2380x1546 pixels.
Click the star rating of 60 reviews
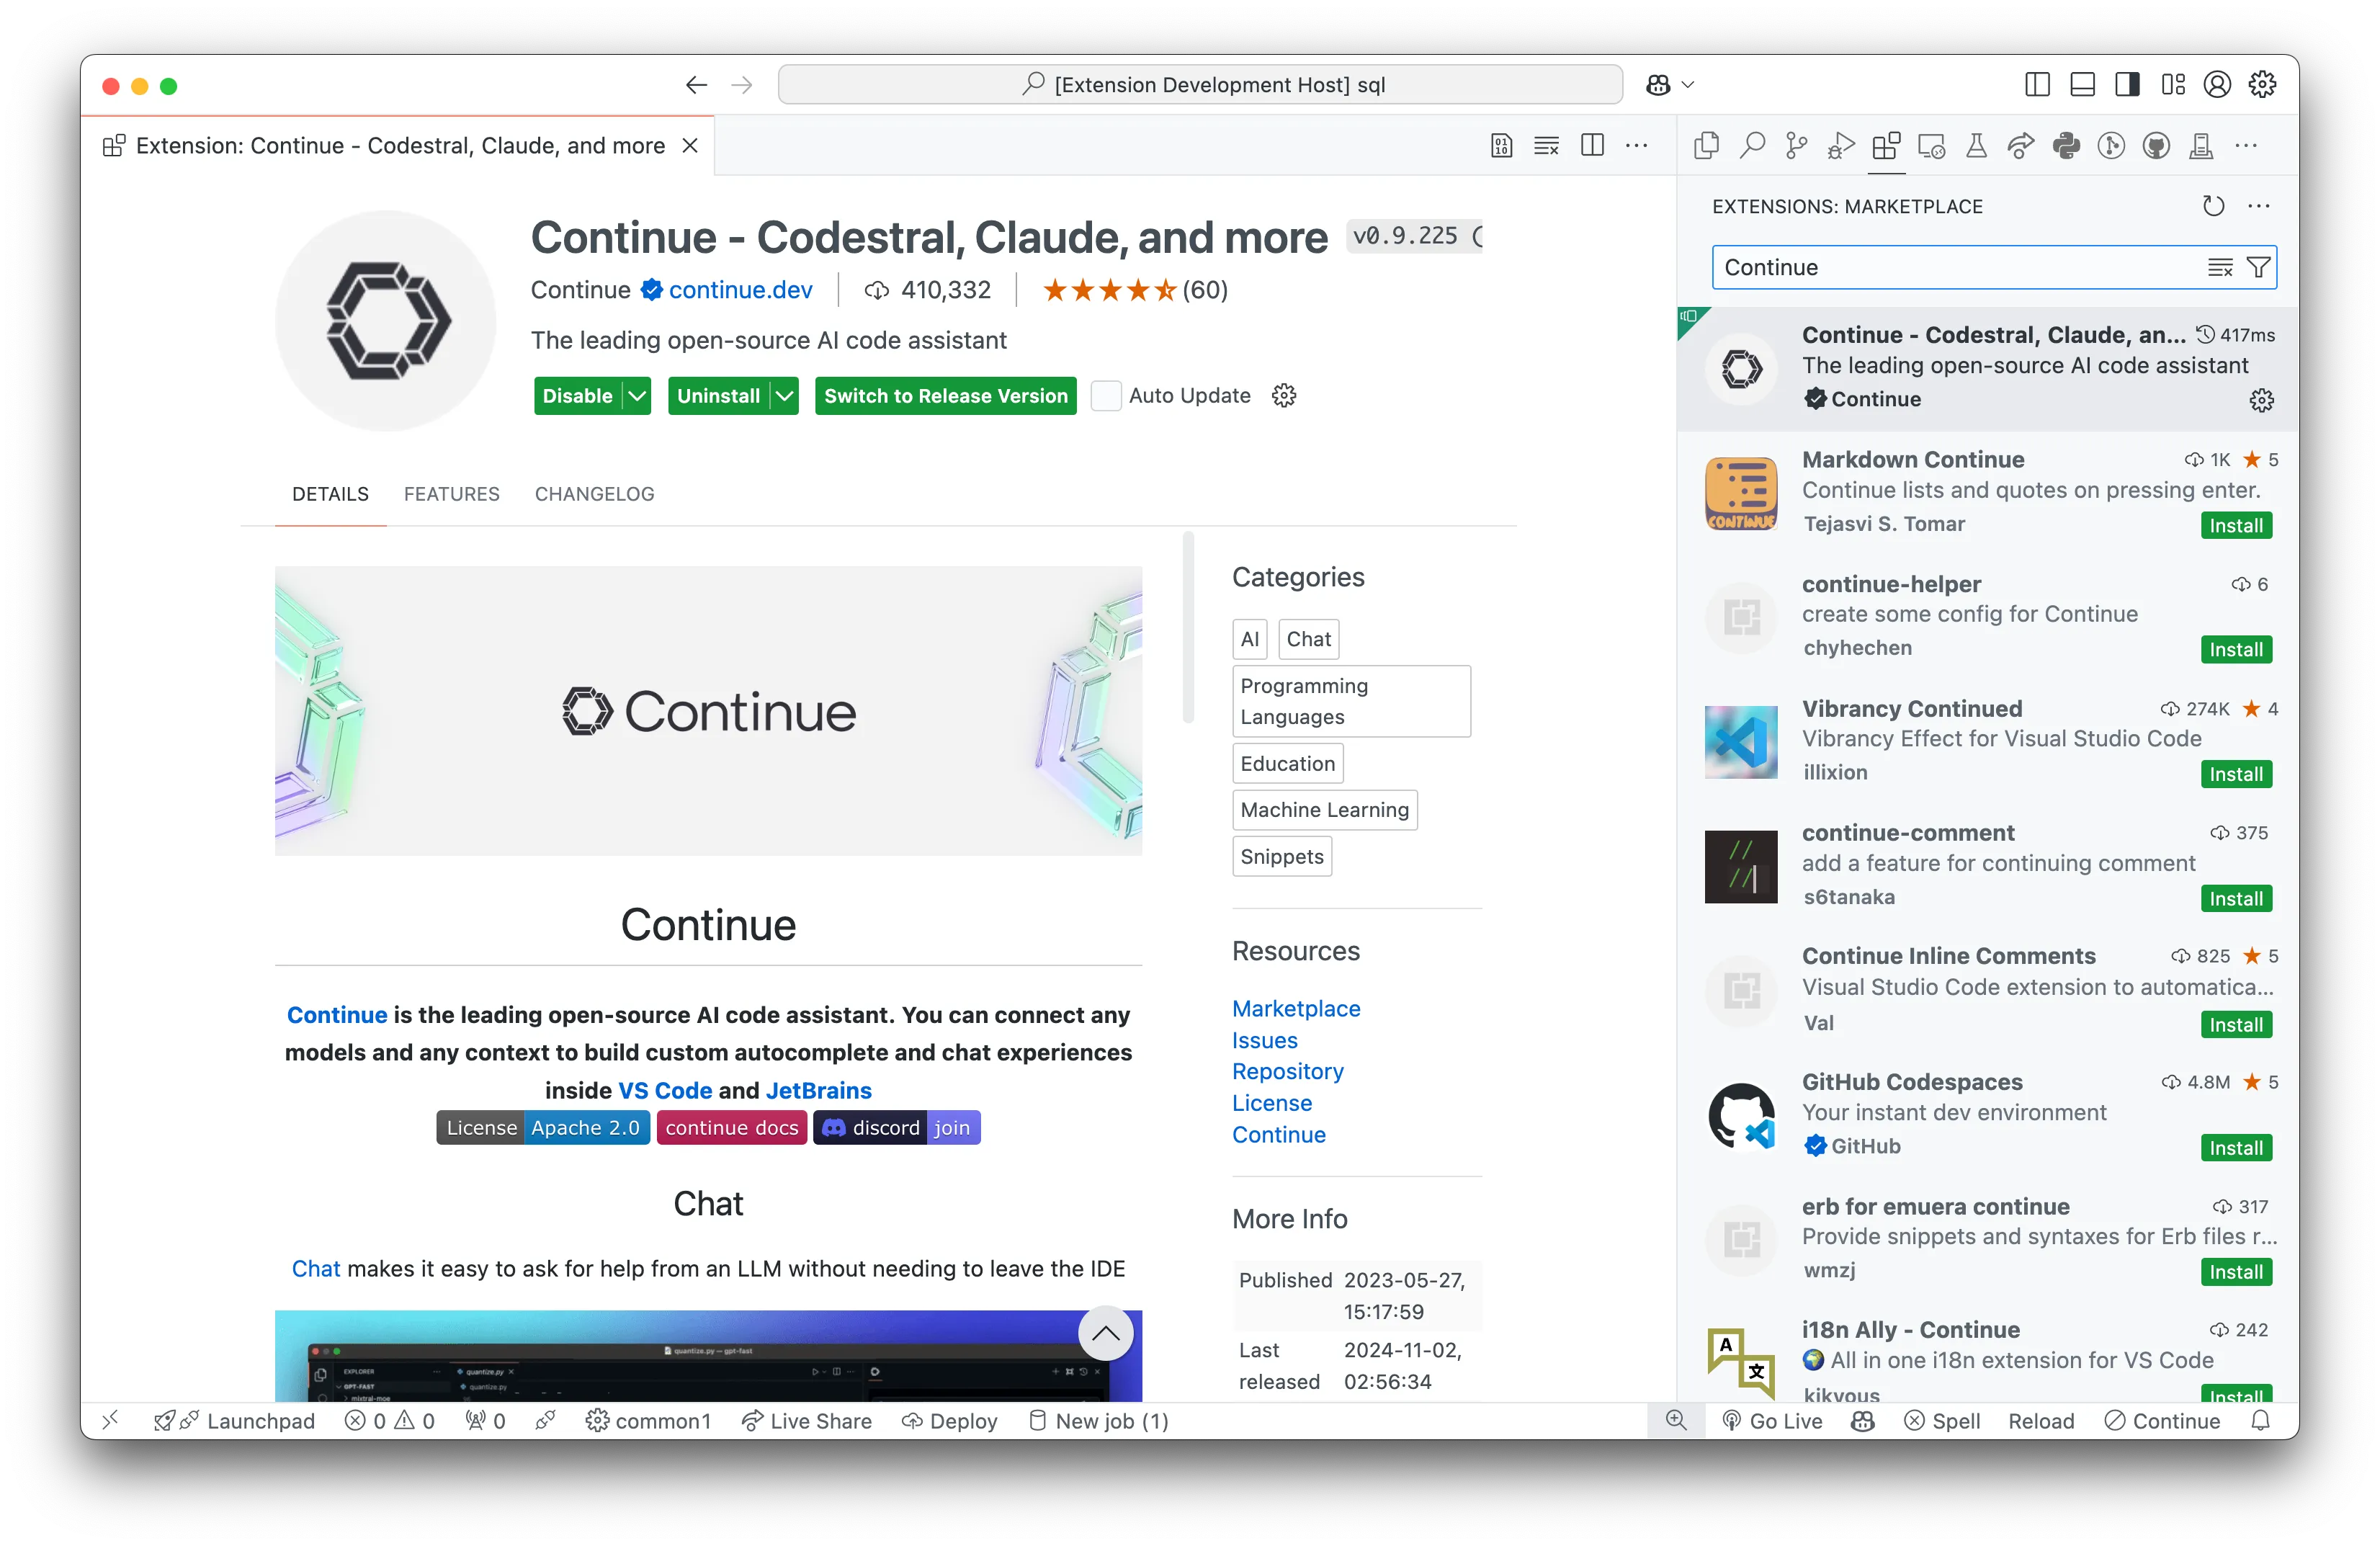[1135, 290]
